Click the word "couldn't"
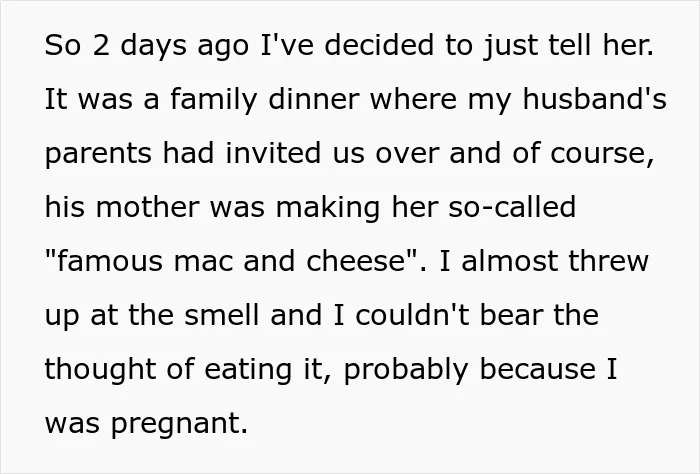 coord(412,315)
